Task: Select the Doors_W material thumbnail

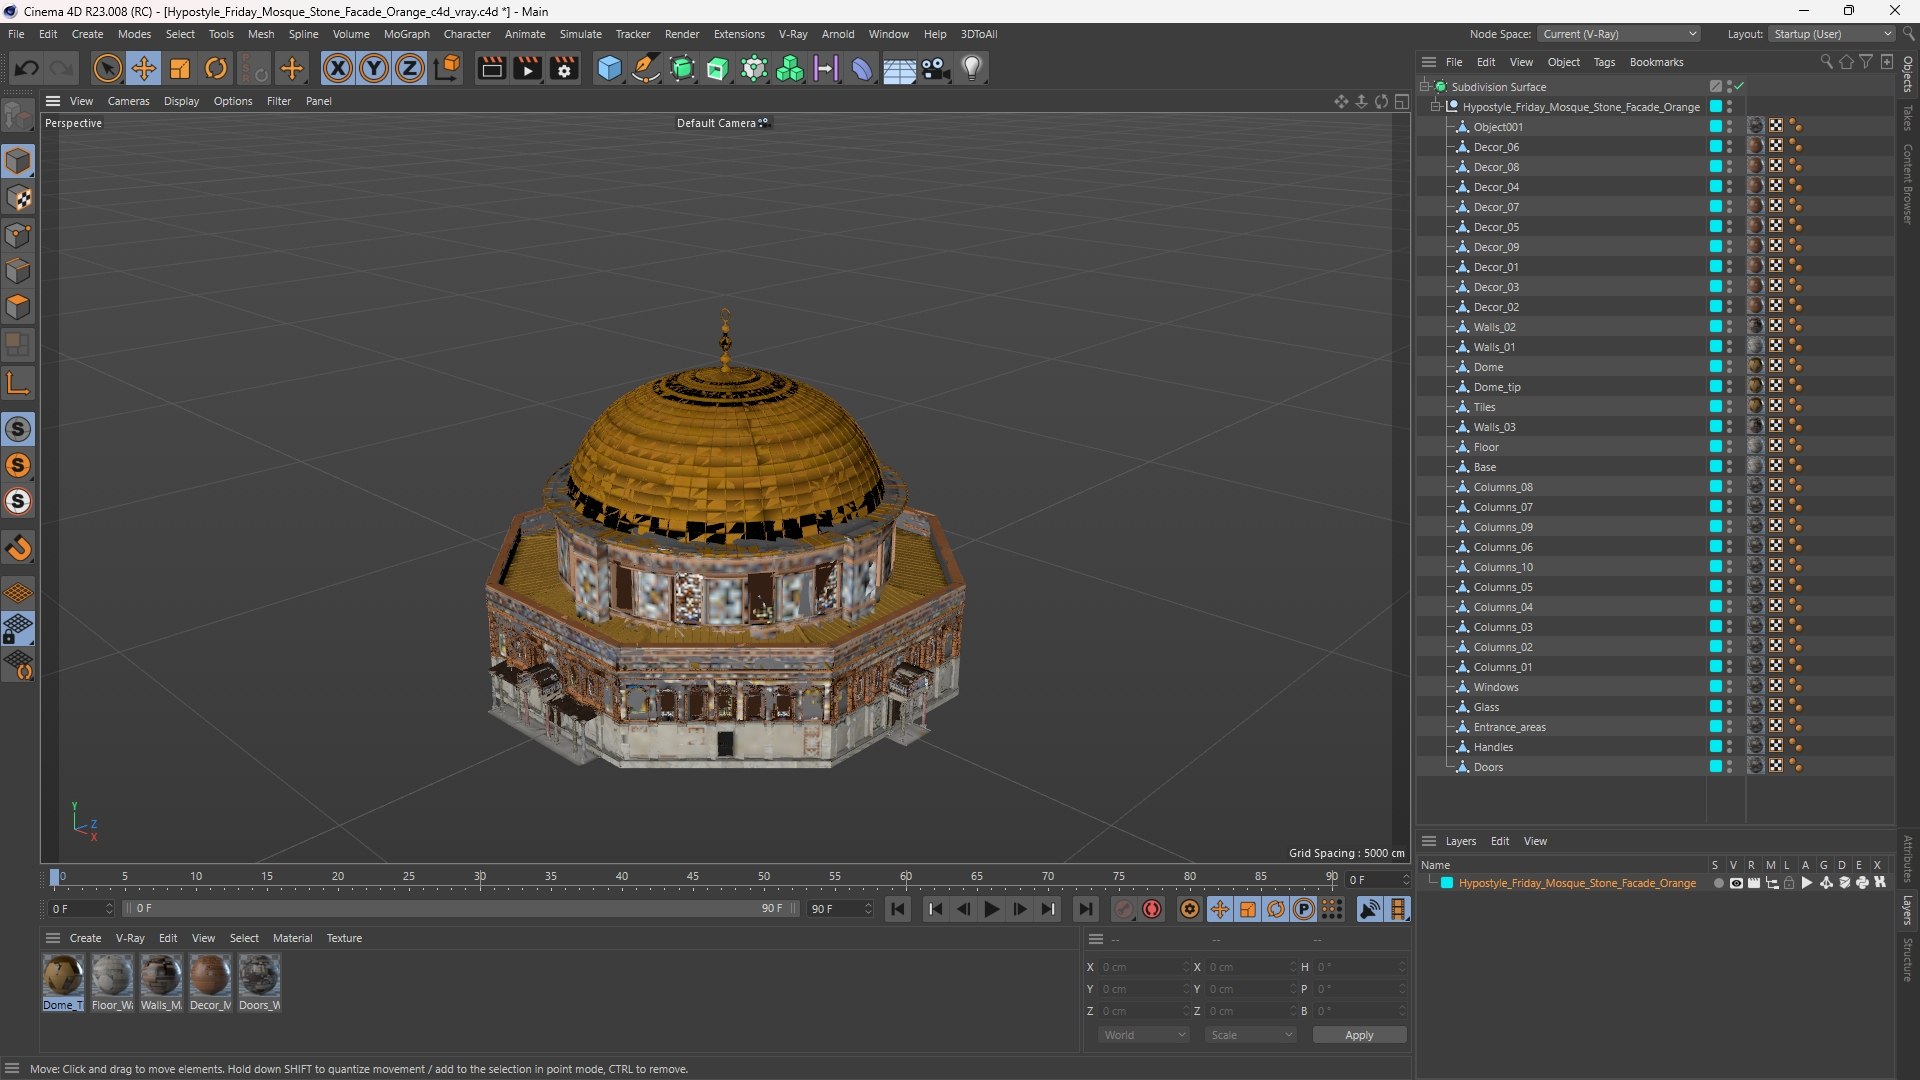Action: [259, 983]
